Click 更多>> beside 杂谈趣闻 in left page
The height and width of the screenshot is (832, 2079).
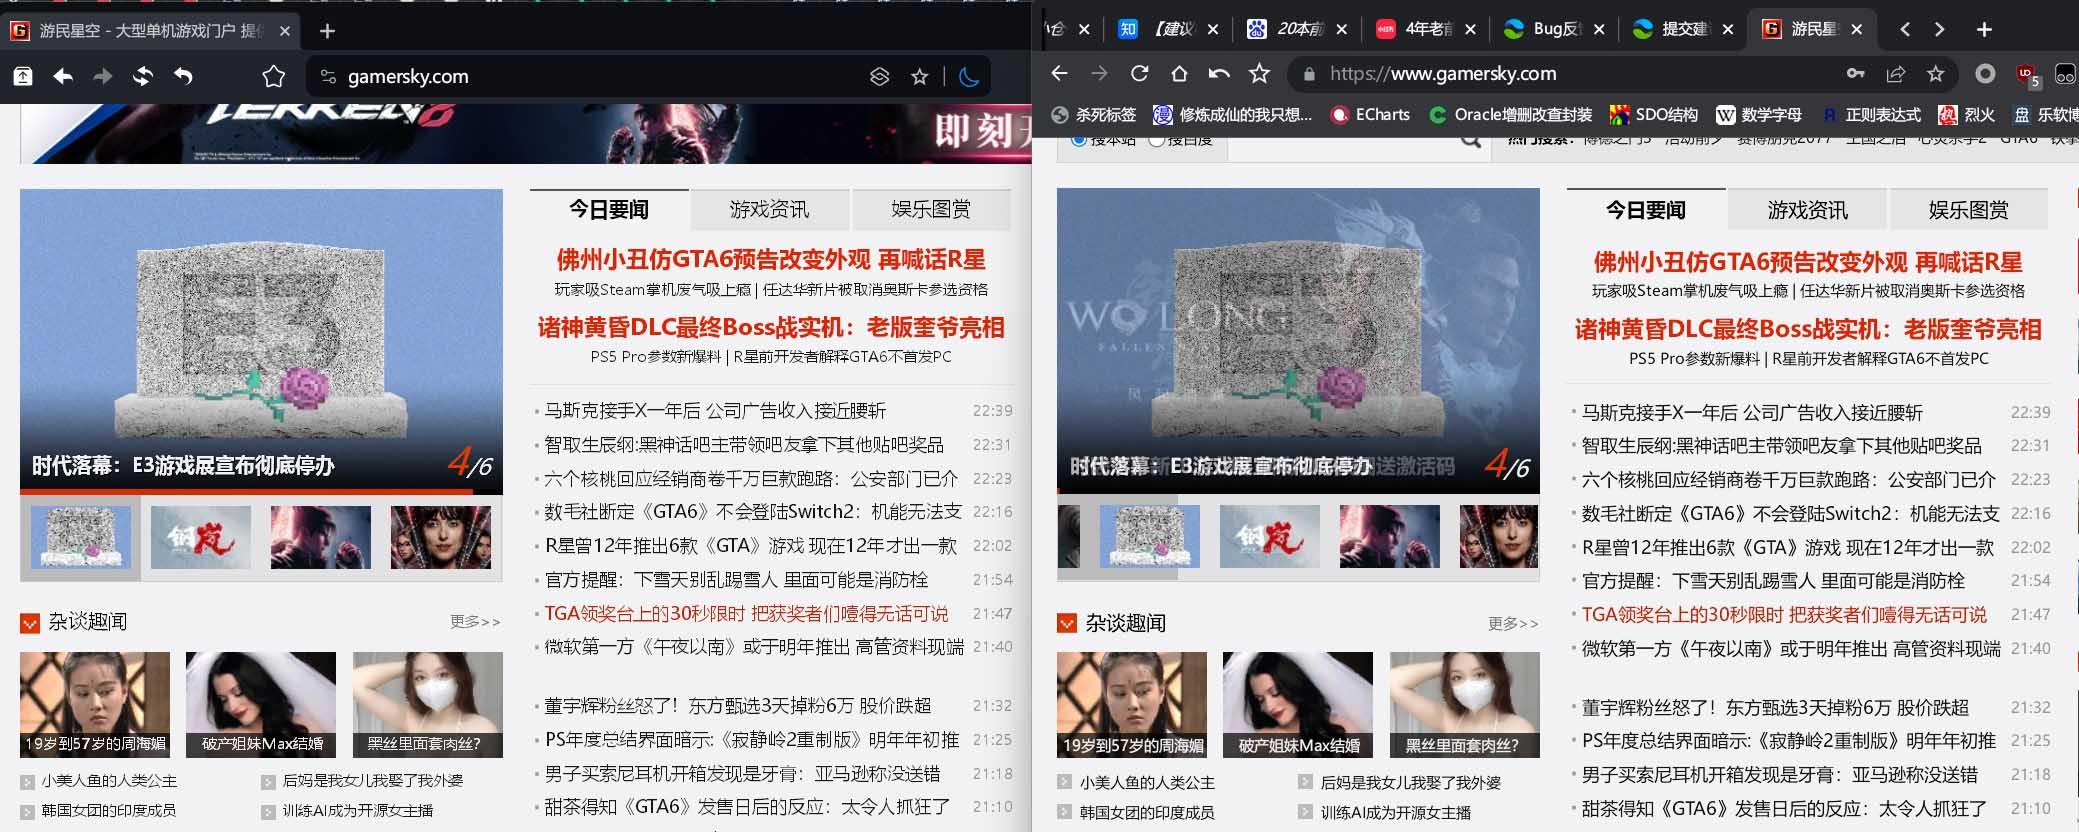tap(475, 622)
